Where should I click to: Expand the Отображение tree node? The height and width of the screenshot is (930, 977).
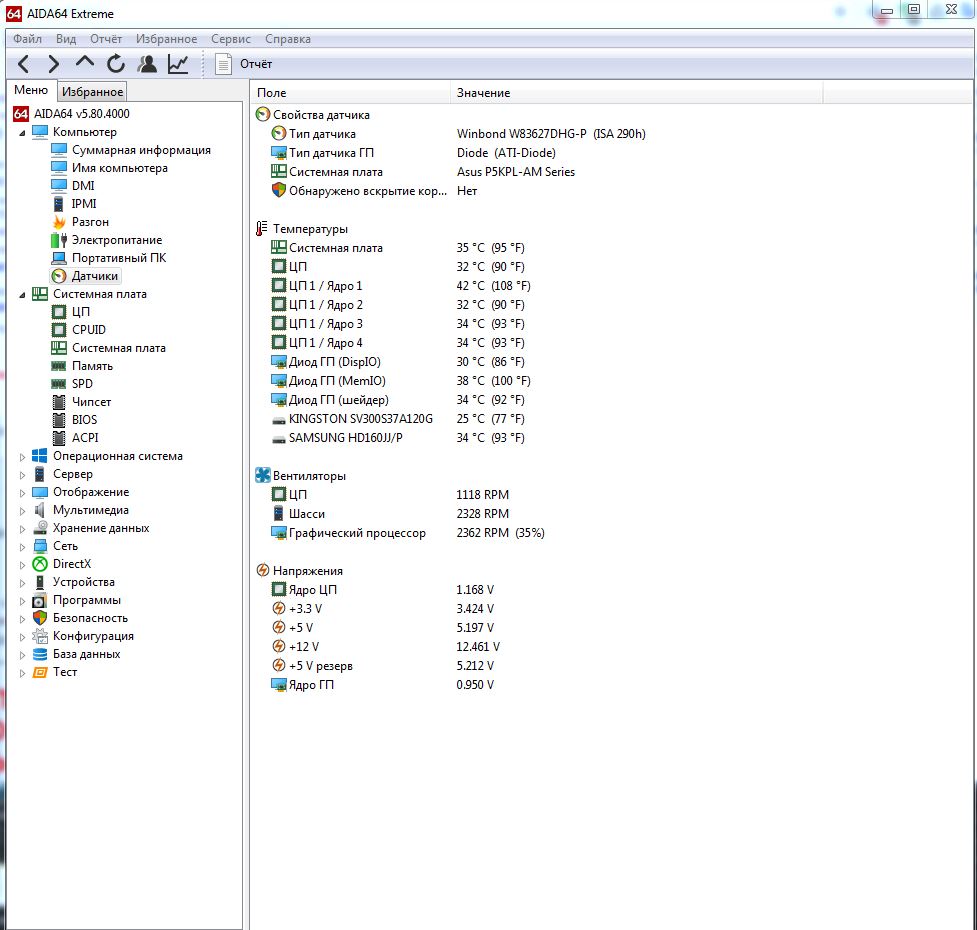point(22,493)
